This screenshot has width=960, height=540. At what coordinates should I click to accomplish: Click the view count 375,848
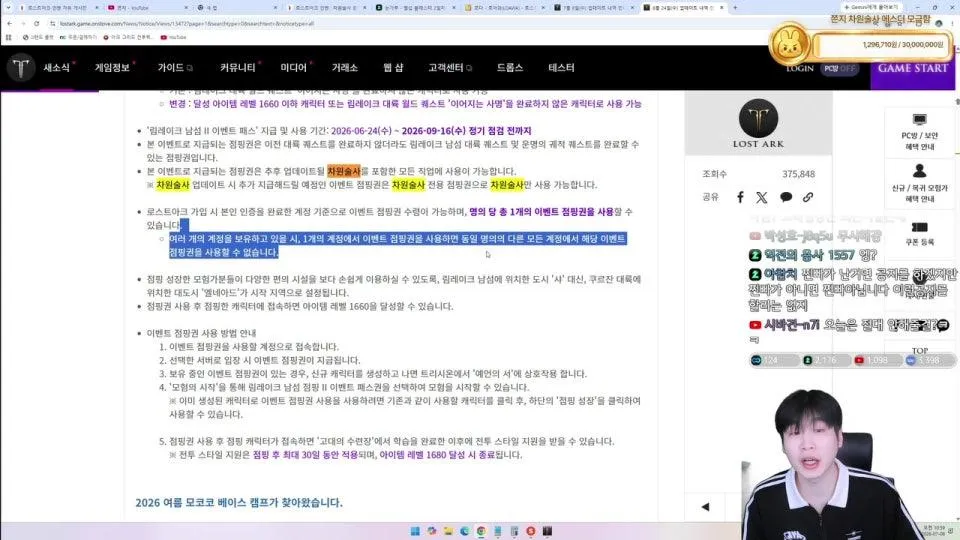click(x=798, y=174)
